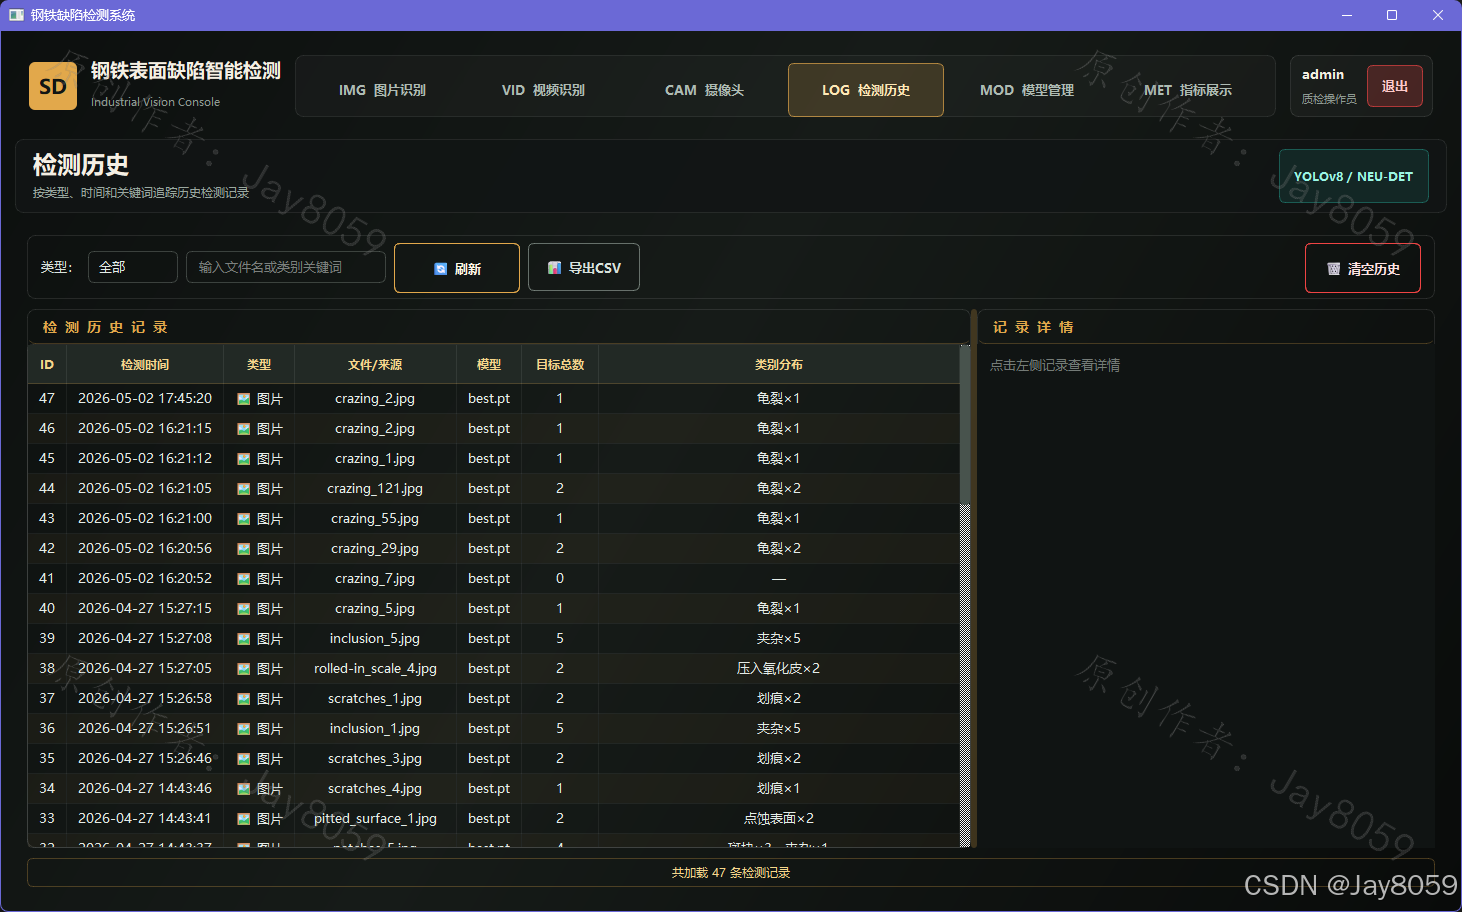This screenshot has width=1462, height=912.
Task: Click the admin user name label
Action: 1323,74
